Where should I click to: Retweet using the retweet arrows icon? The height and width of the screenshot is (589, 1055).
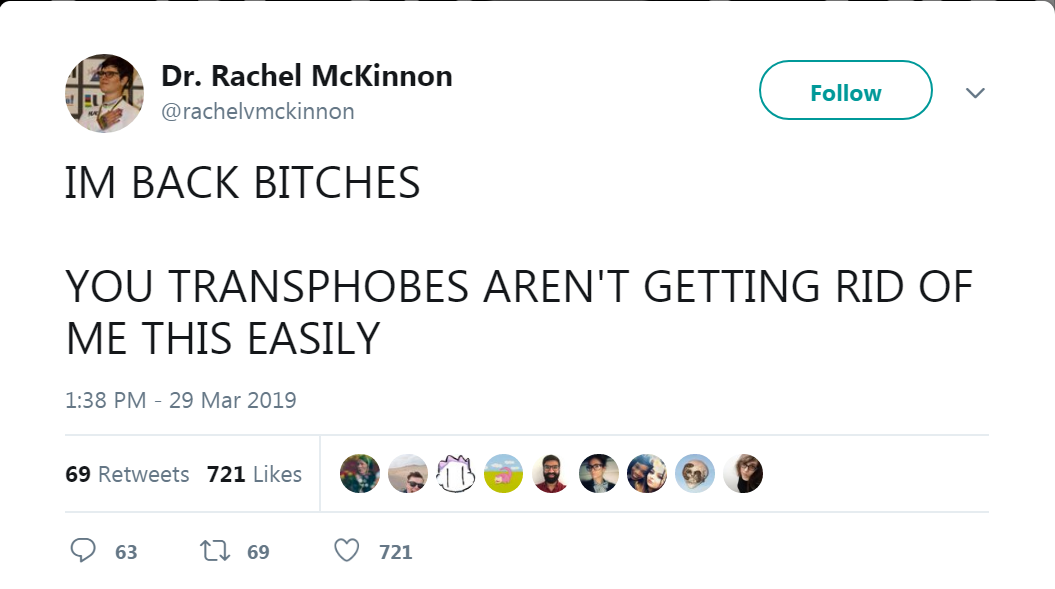click(212, 551)
